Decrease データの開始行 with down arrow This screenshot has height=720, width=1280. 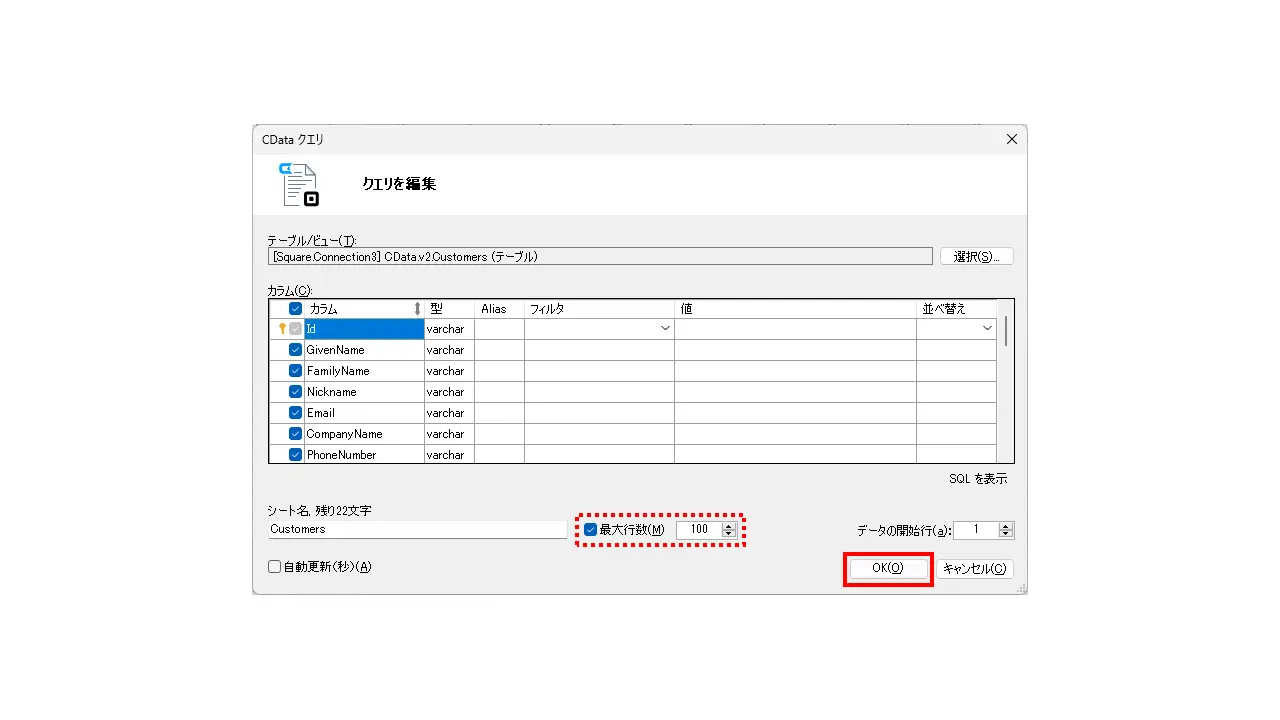click(1006, 534)
